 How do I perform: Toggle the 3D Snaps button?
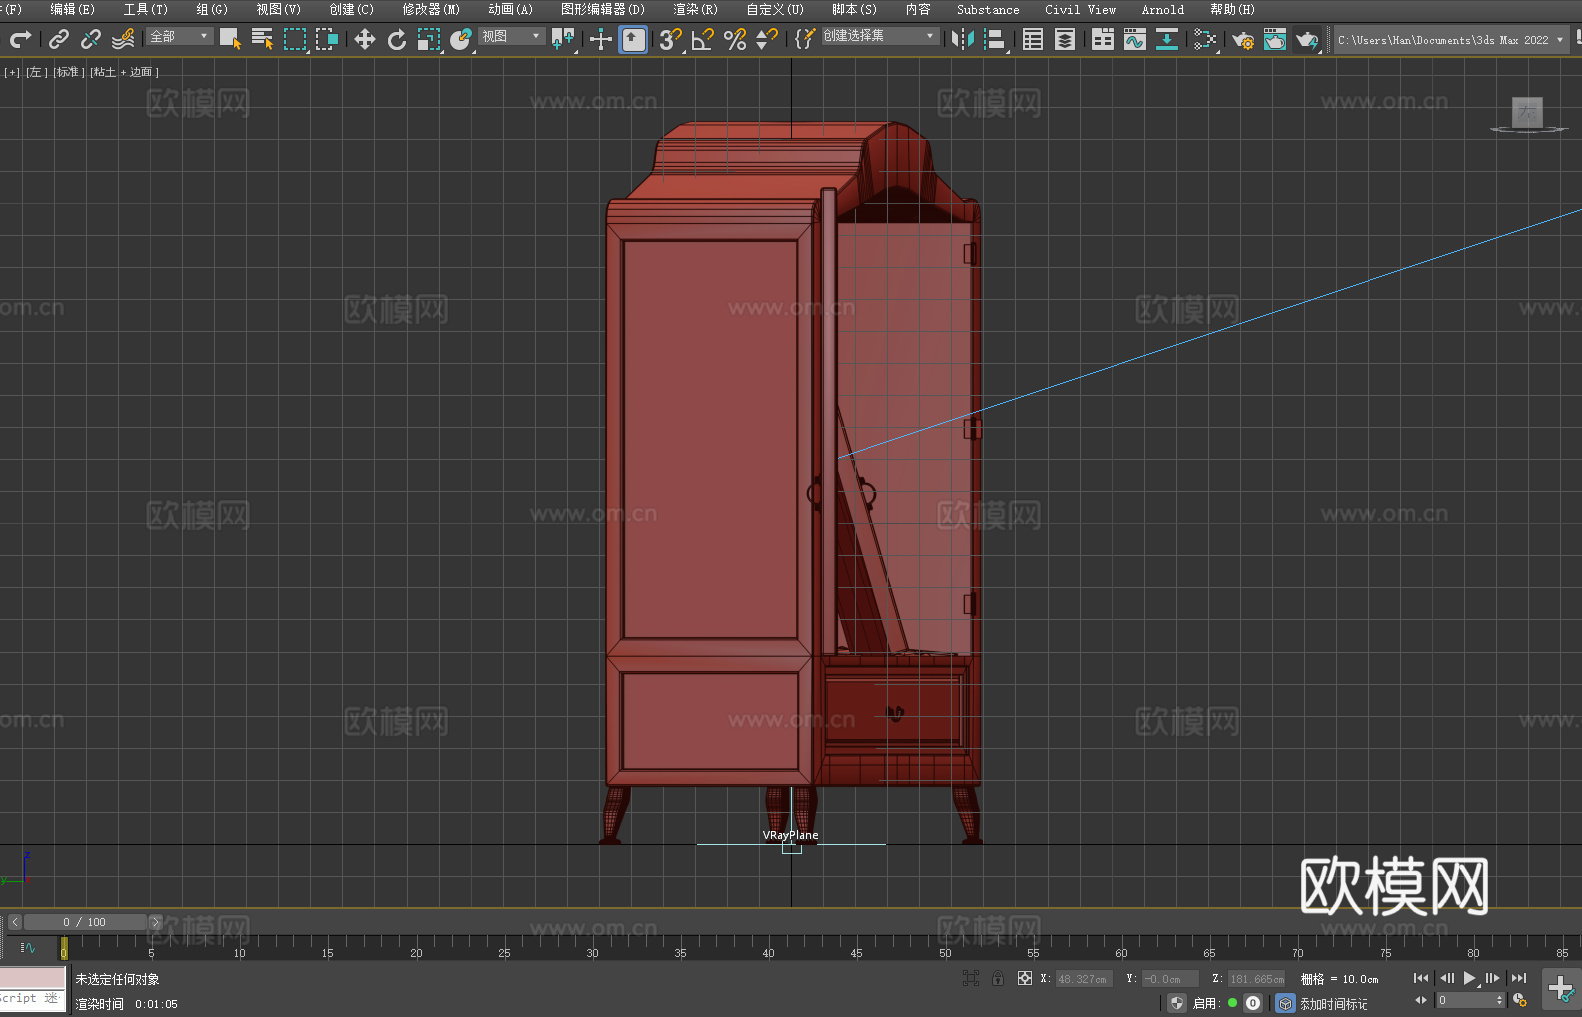[670, 39]
